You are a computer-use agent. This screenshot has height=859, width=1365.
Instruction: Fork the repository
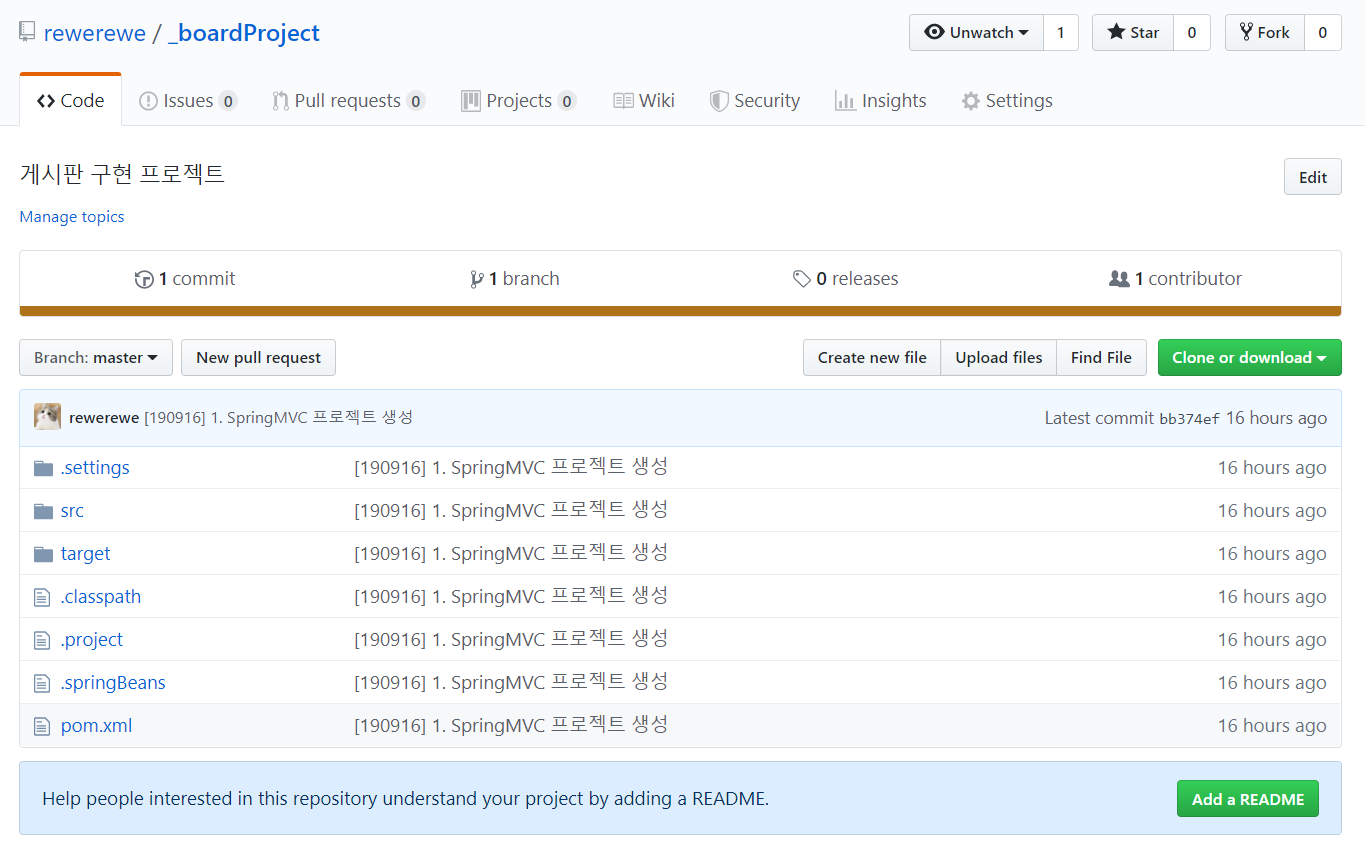point(1265,32)
